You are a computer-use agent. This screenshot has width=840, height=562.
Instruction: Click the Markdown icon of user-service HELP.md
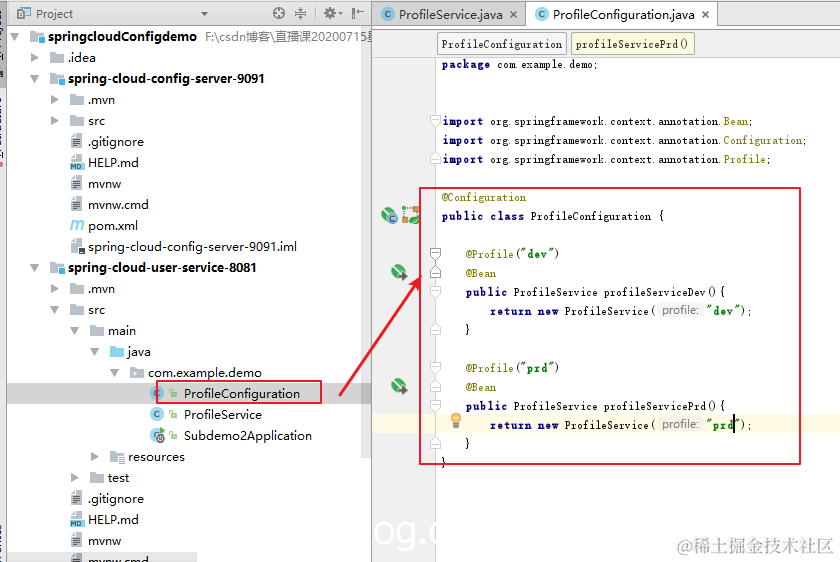click(77, 520)
